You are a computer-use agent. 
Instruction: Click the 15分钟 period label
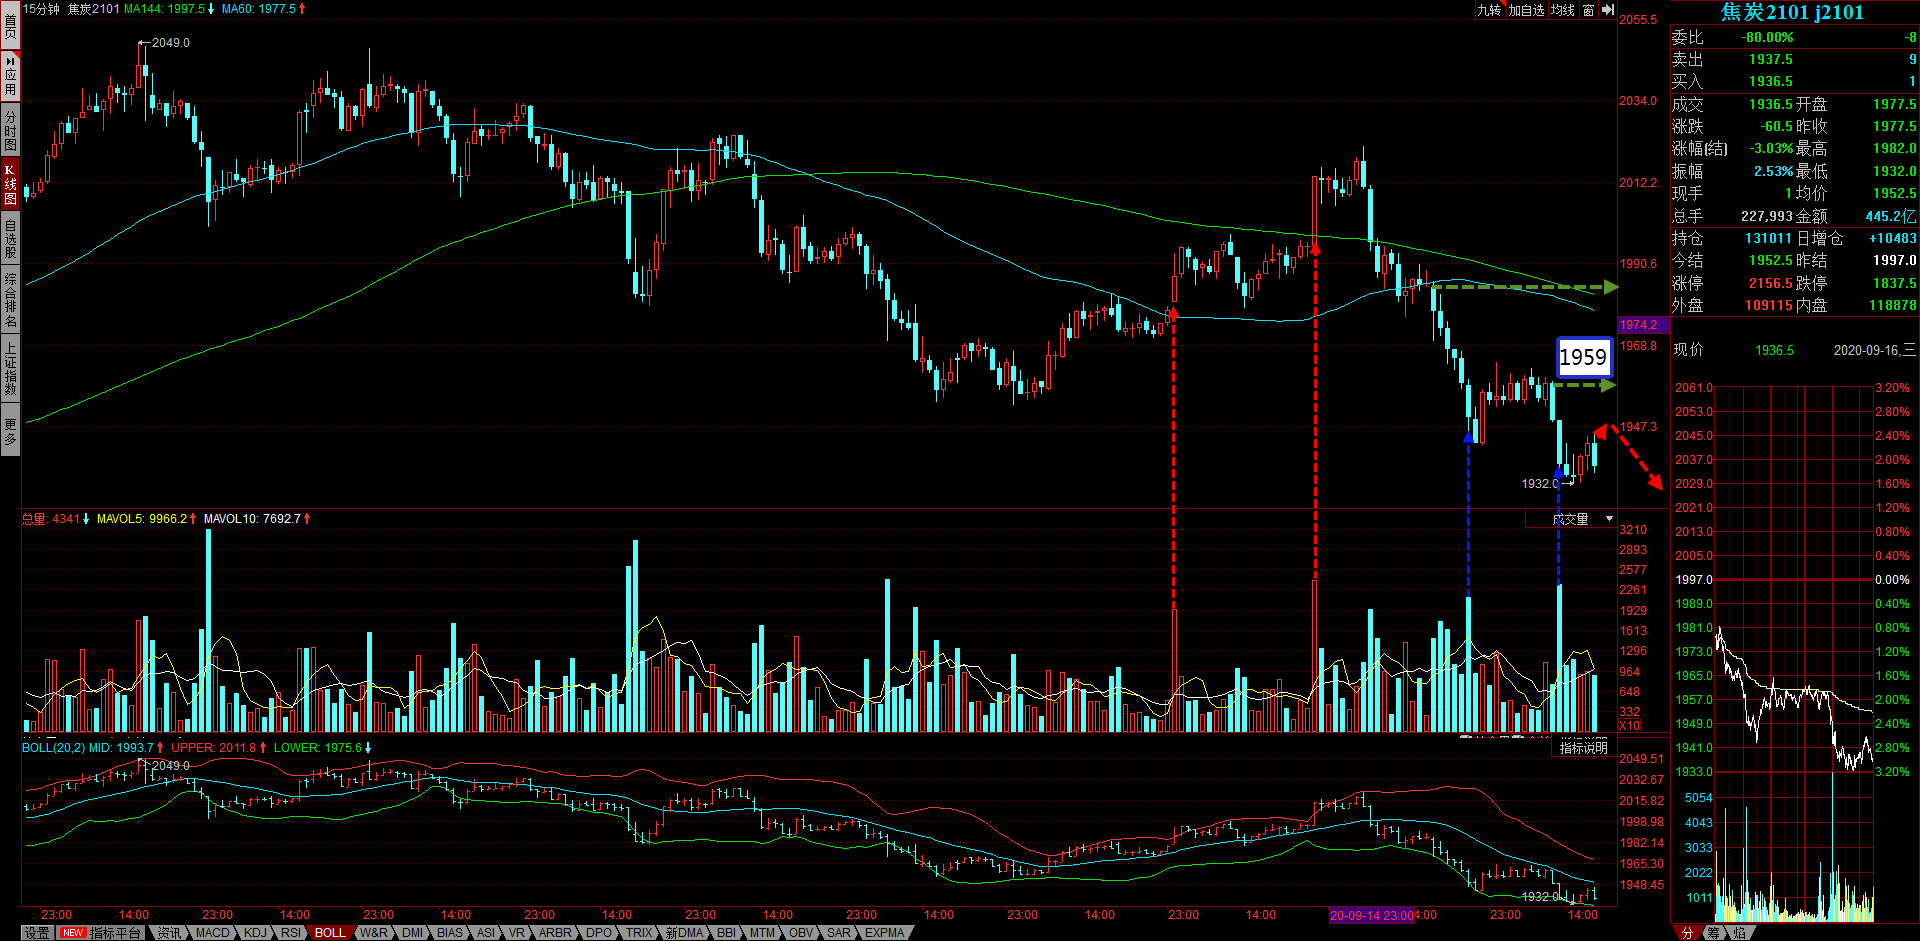click(x=41, y=9)
